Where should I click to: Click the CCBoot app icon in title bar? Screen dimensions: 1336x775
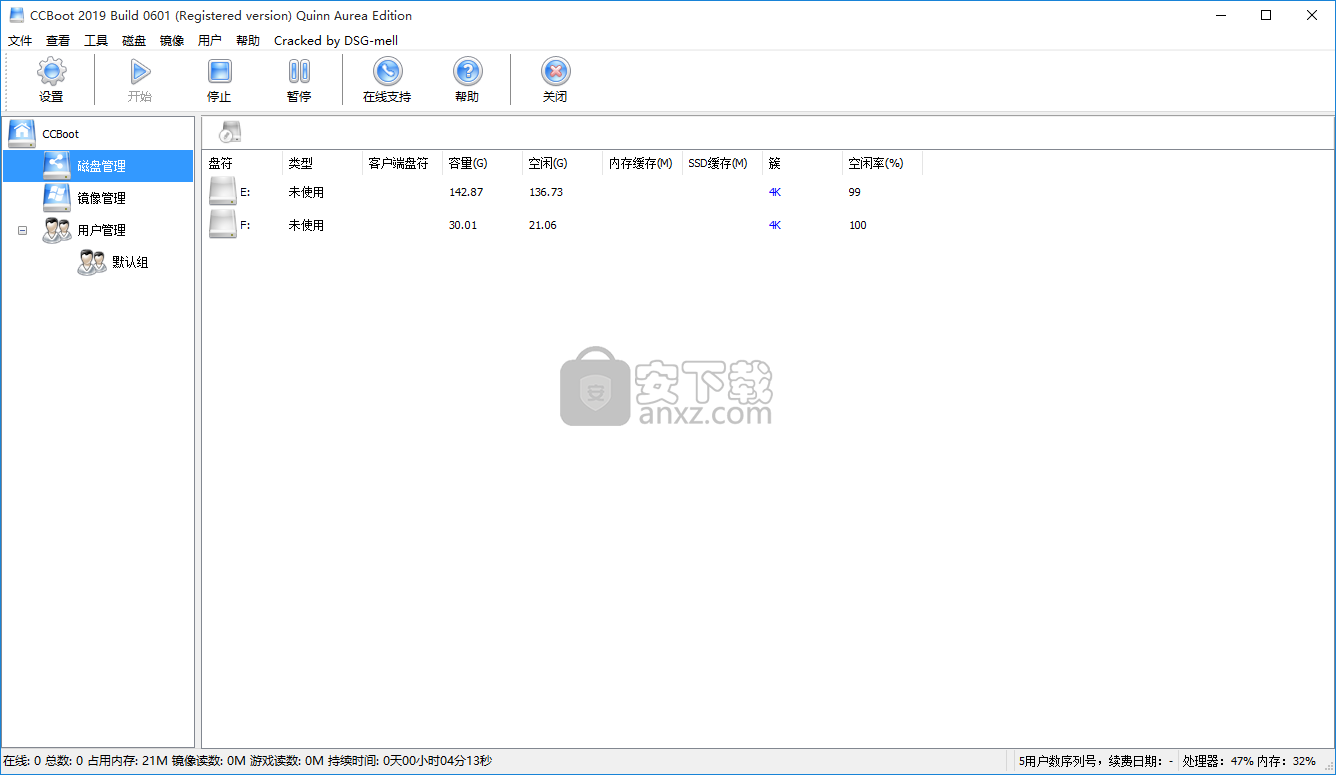point(17,15)
